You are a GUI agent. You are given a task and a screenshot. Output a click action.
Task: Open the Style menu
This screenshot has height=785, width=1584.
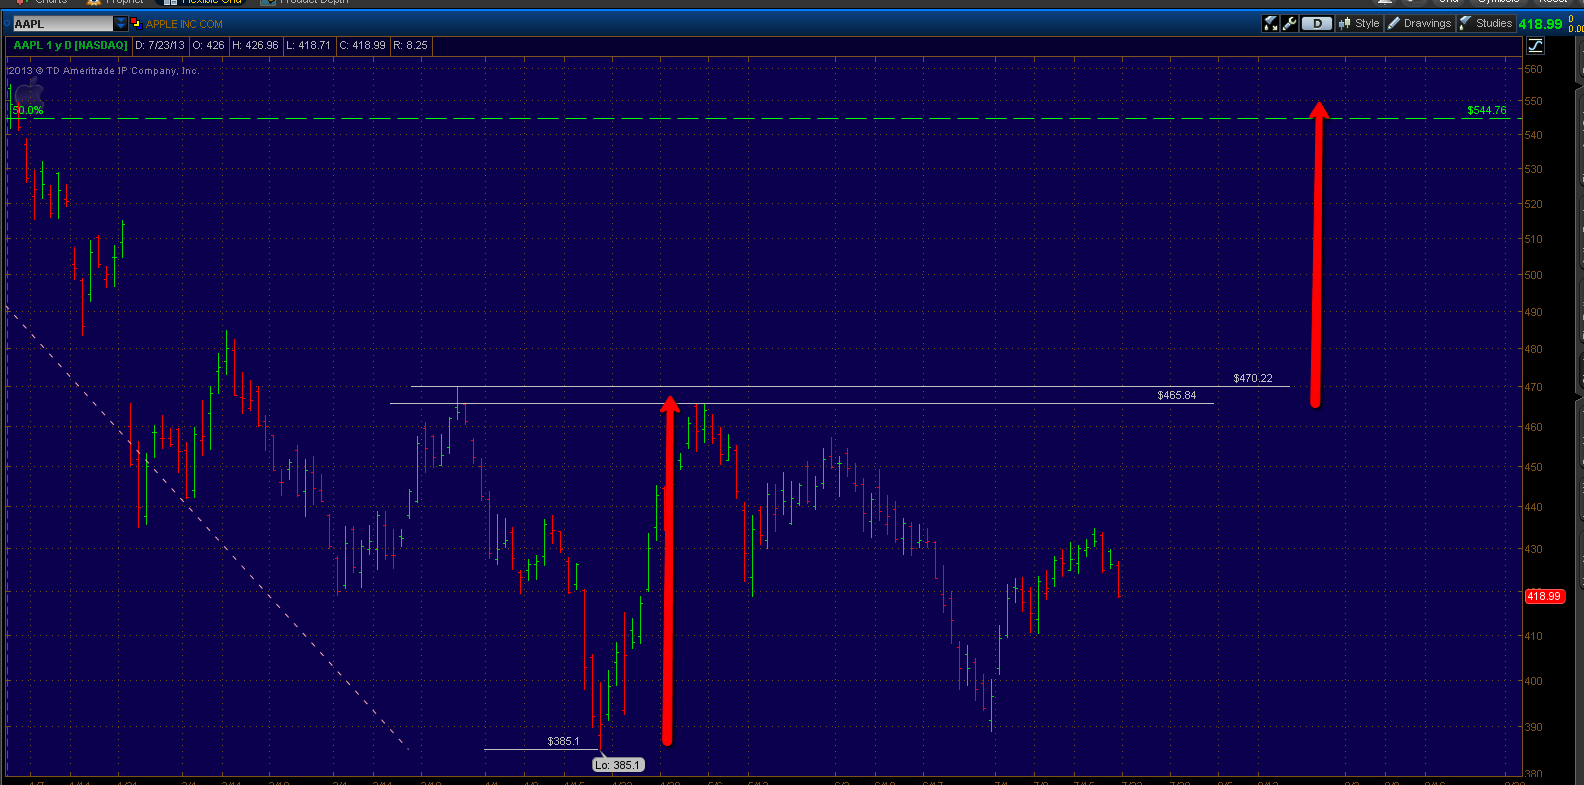(1359, 23)
